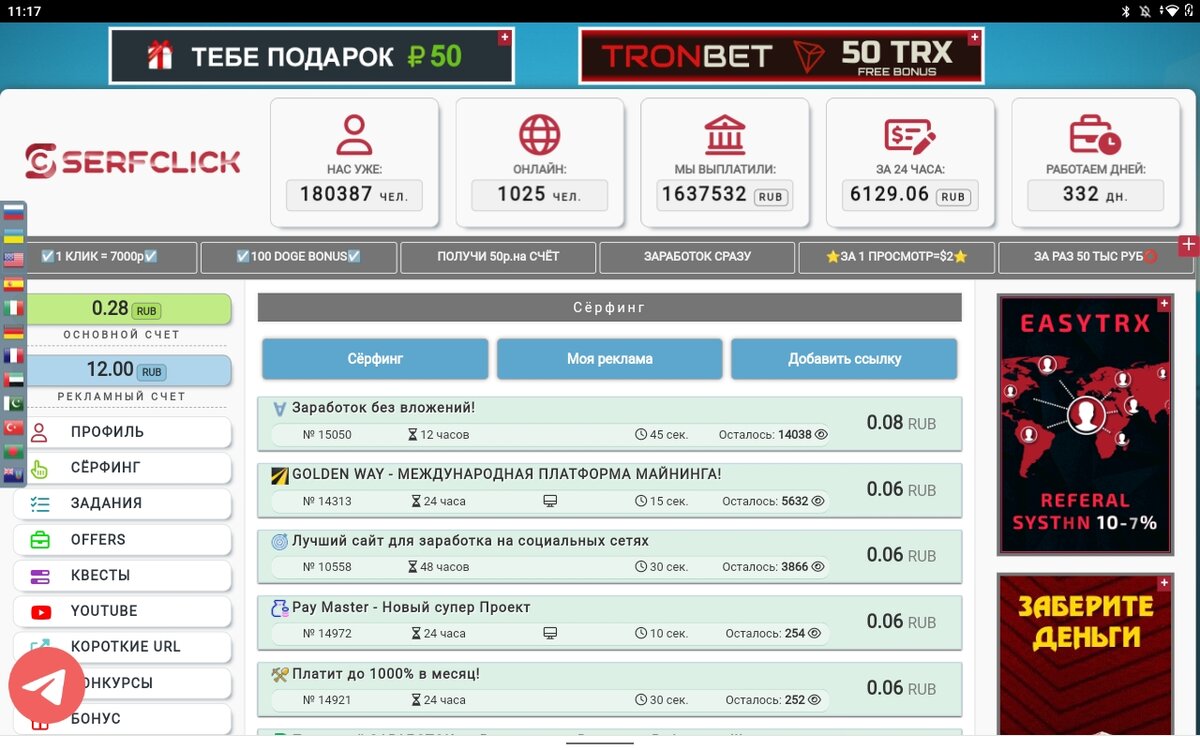Open the ЗАРАБОТОК СРАЗУ ticker link

[x=697, y=257]
